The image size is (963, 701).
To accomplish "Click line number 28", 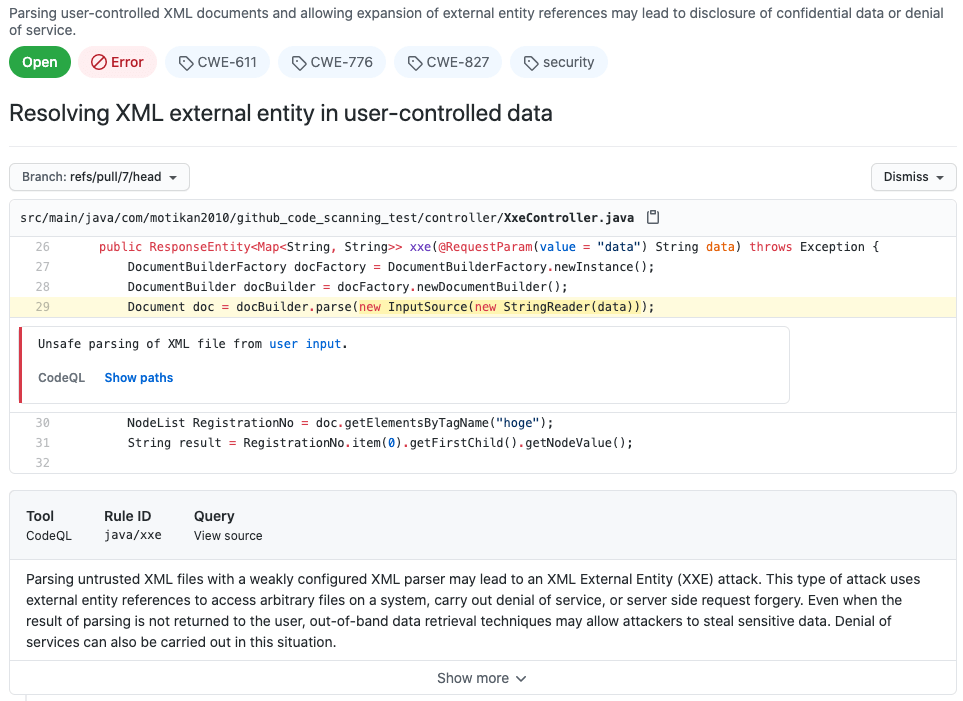I will (42, 286).
